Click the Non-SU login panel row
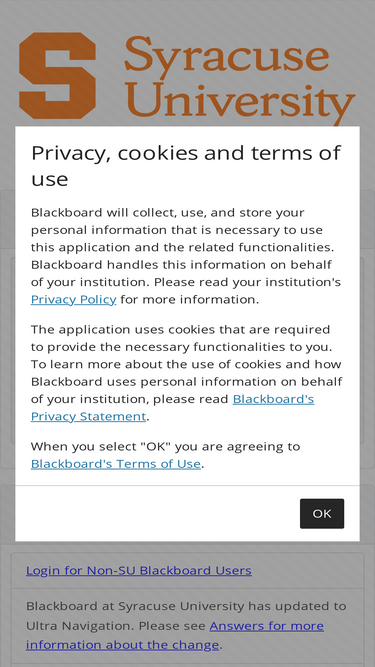This screenshot has height=667, width=375. click(188, 570)
